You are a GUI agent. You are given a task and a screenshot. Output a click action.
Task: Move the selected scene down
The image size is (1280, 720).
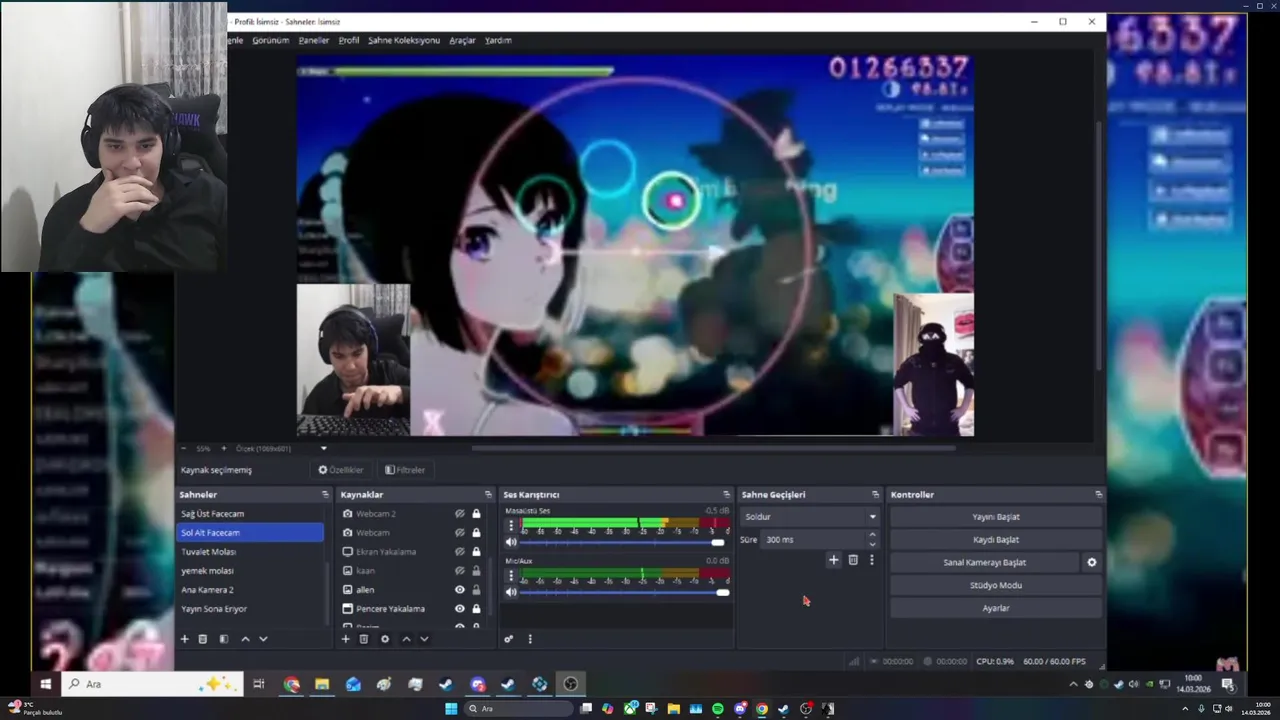[263, 639]
